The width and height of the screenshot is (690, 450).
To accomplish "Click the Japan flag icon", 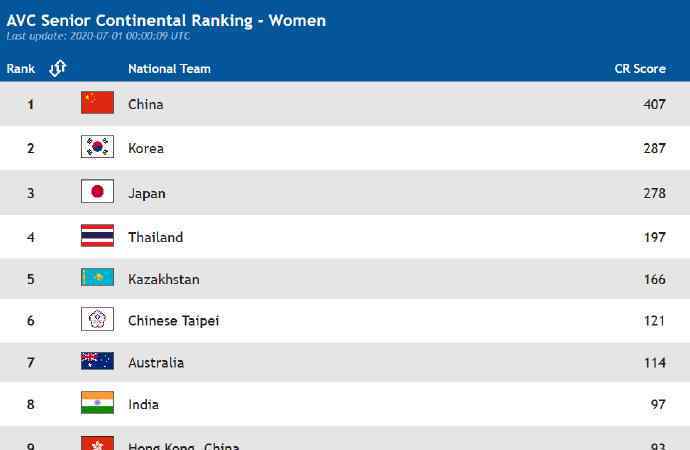I will 97,191.
